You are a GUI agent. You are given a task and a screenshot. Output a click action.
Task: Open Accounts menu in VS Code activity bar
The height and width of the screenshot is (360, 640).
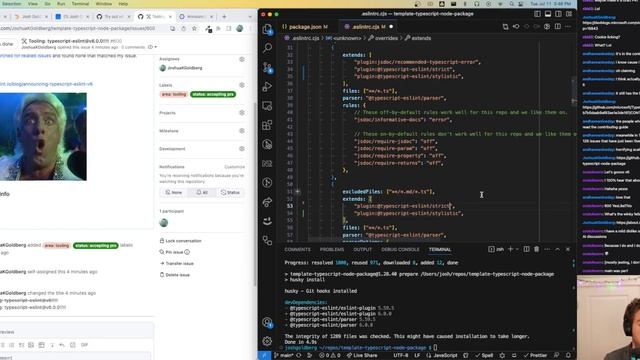[x=267, y=322]
